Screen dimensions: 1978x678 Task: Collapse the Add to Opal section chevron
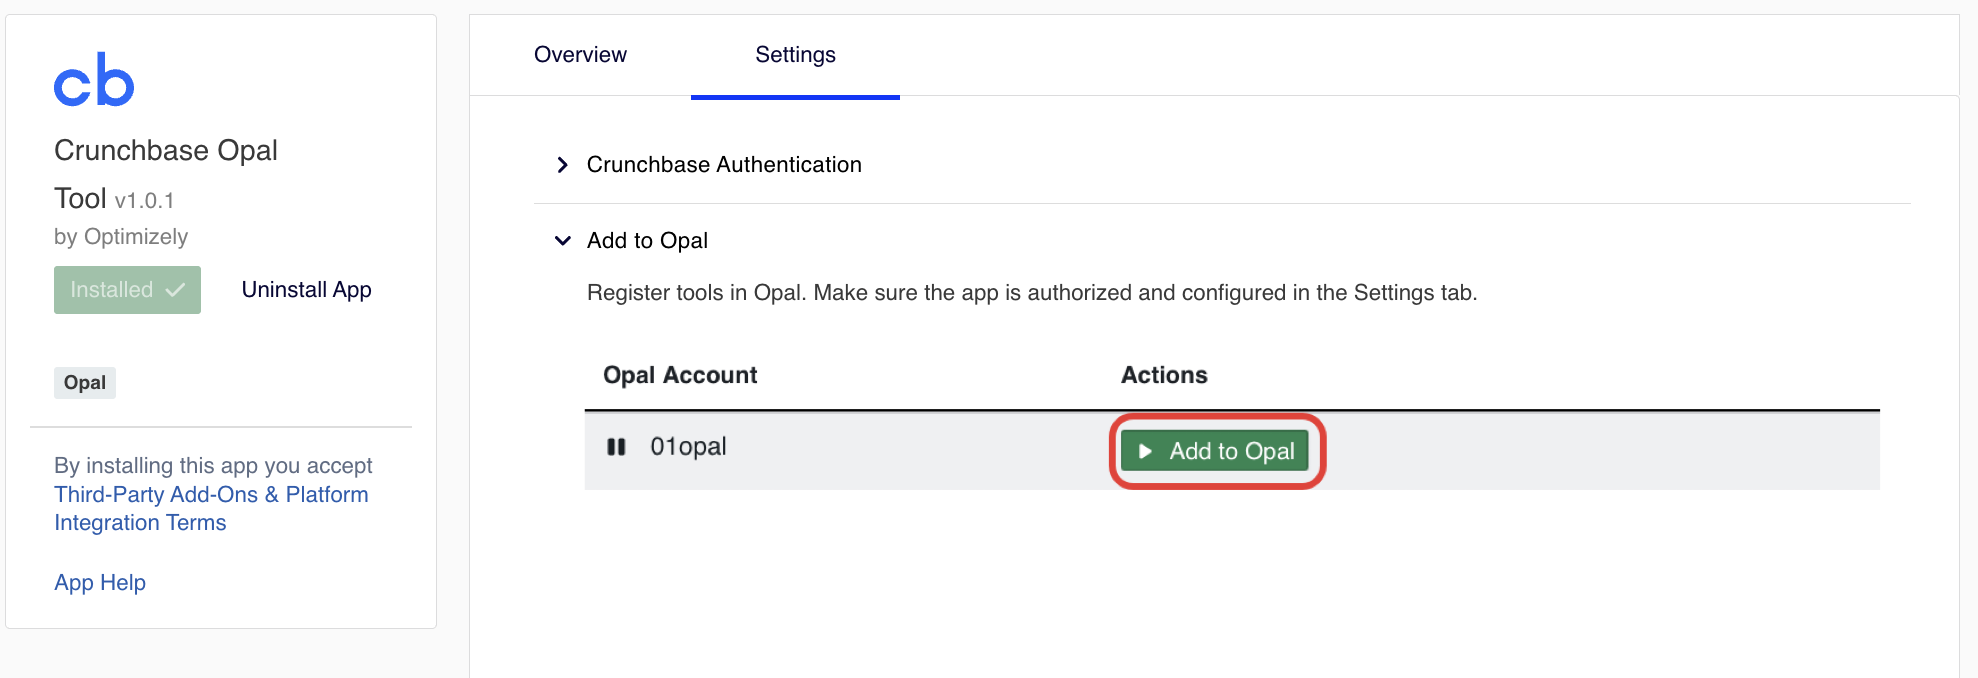563,241
